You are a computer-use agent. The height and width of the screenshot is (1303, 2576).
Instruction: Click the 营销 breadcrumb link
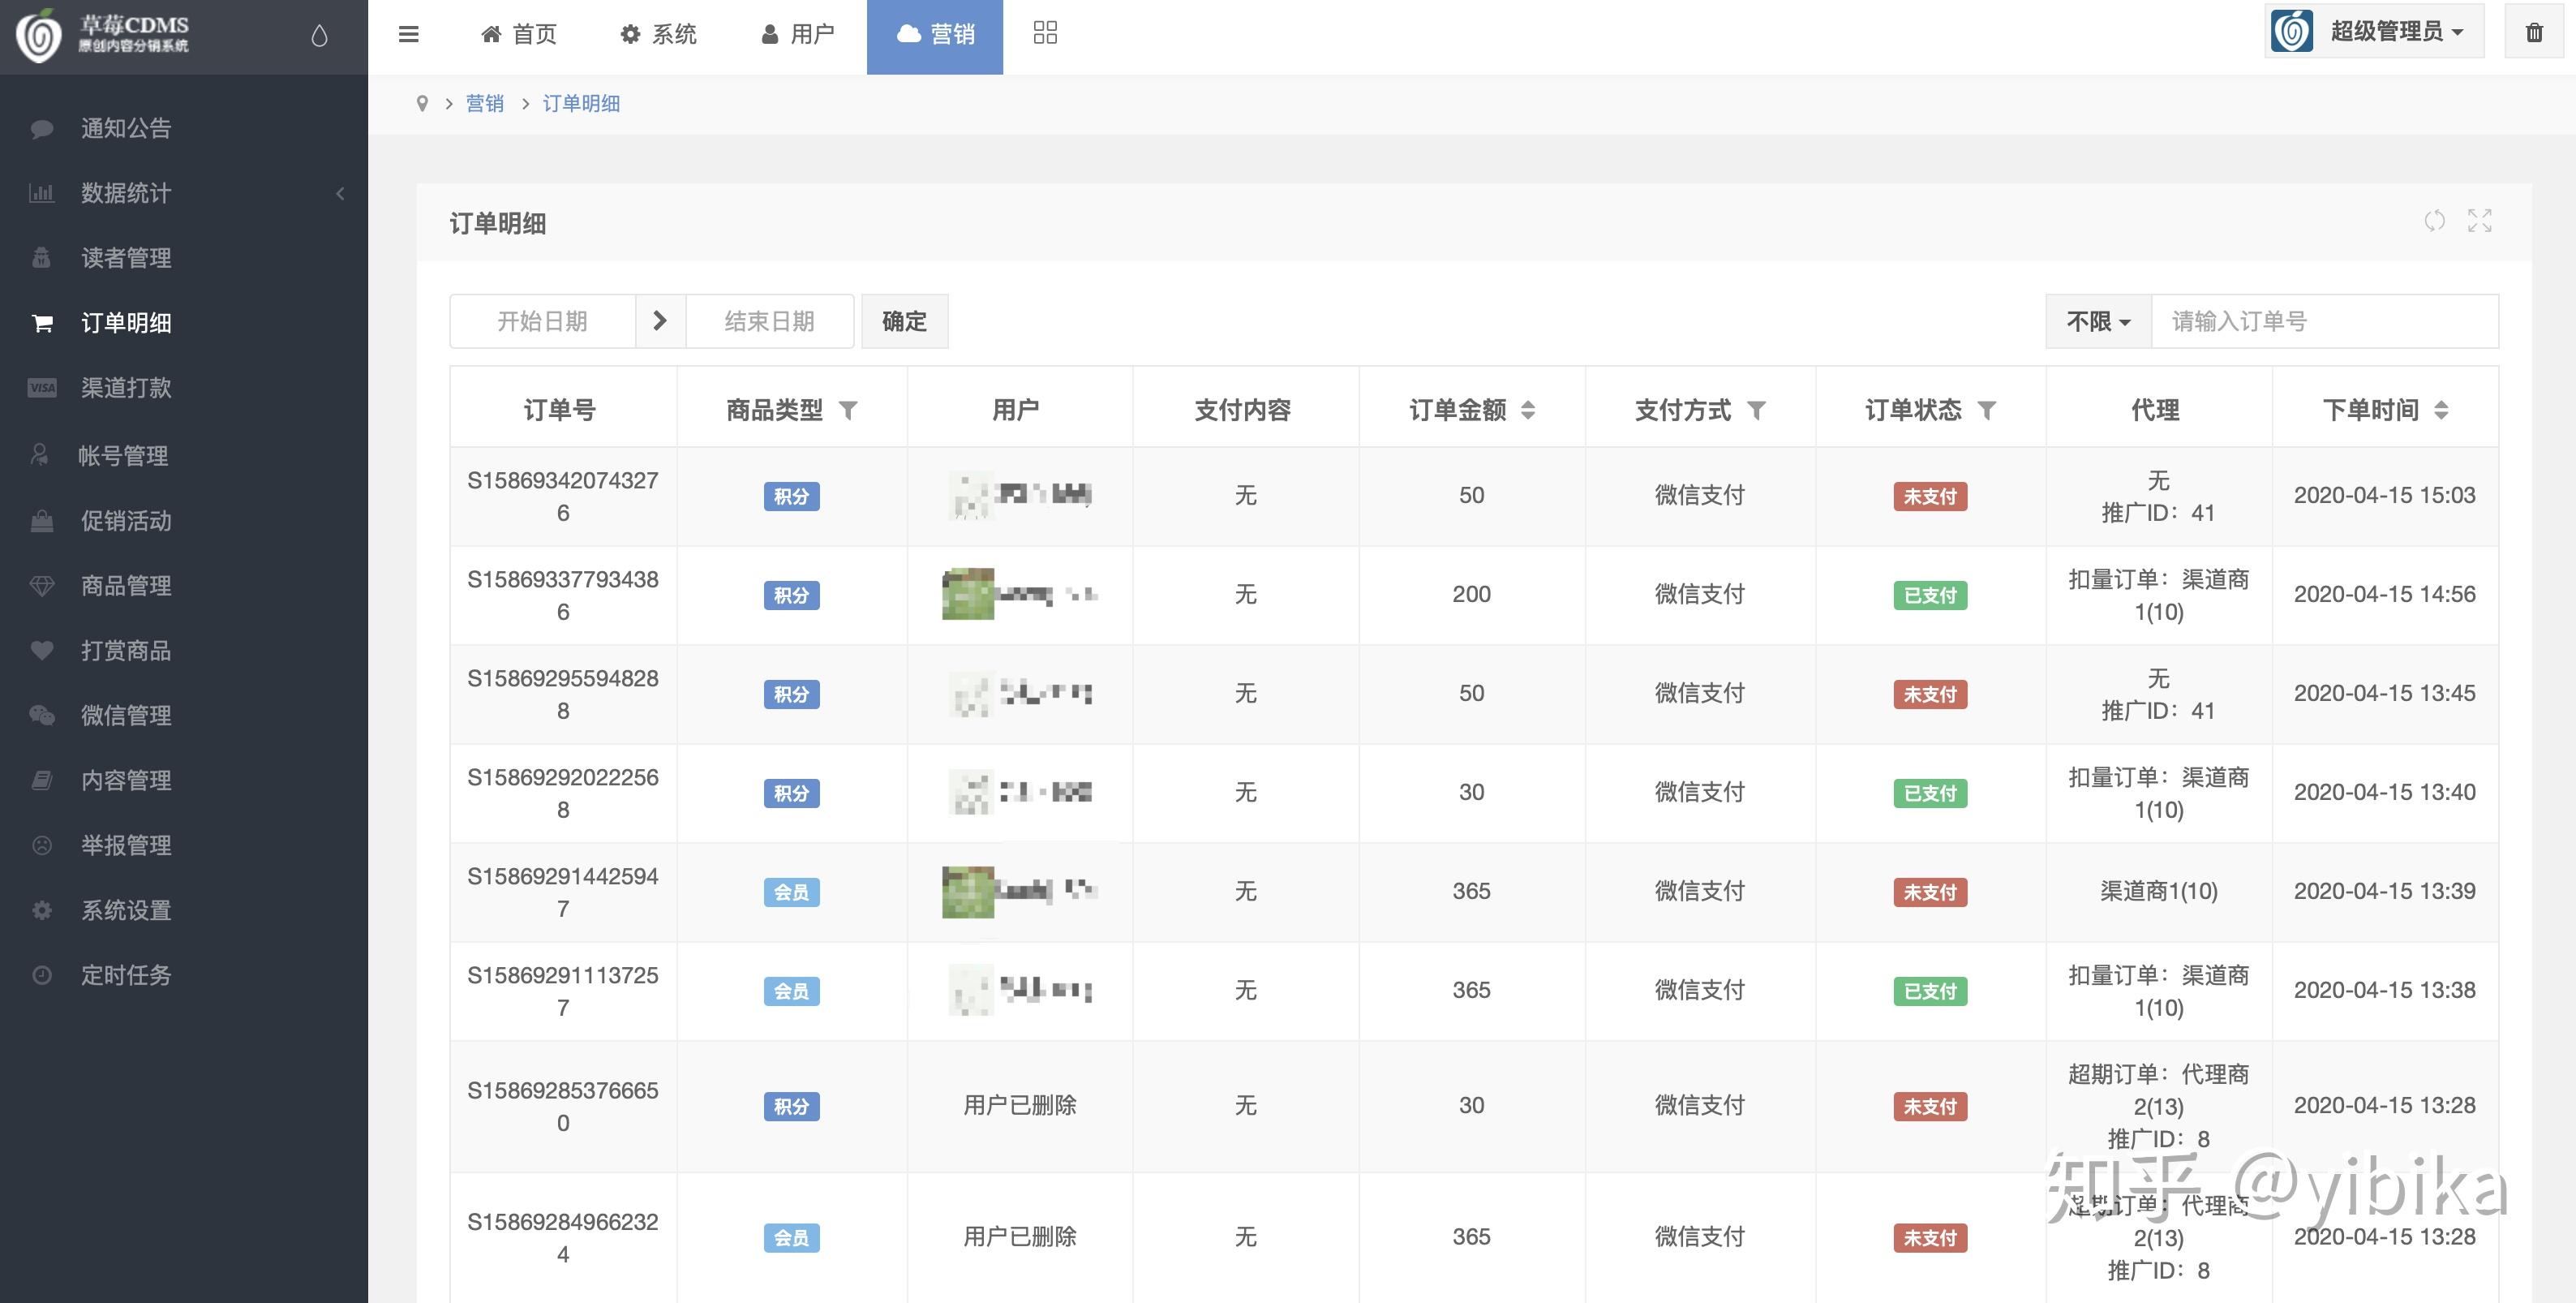(486, 103)
